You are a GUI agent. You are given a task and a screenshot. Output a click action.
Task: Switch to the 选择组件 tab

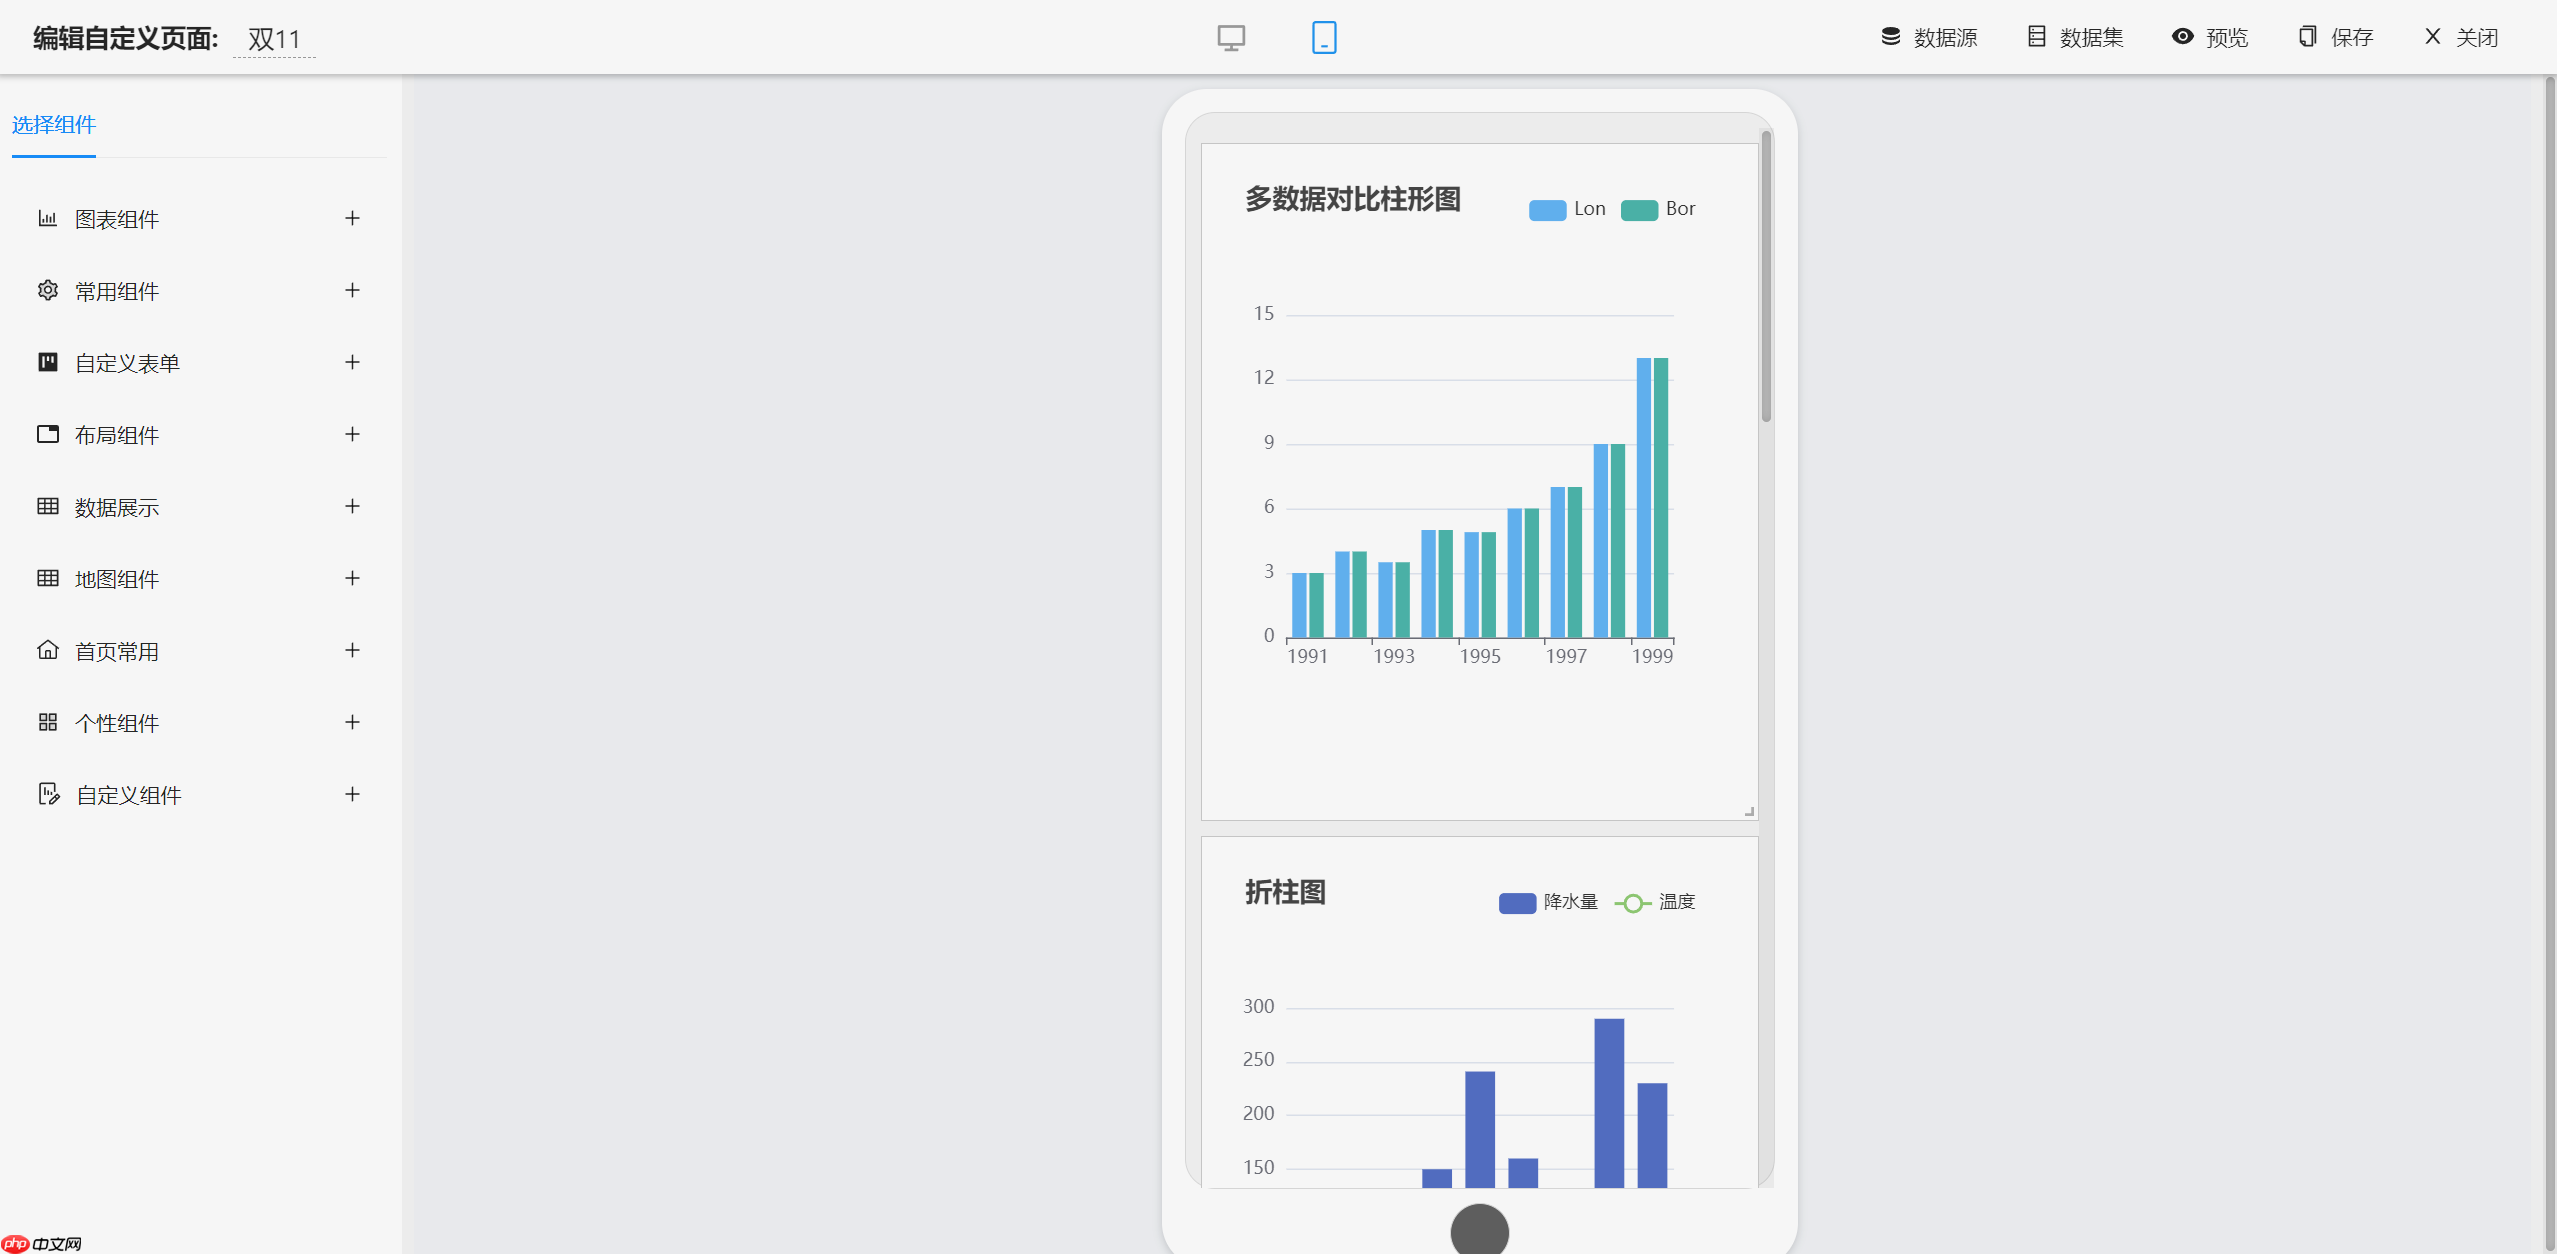point(53,125)
